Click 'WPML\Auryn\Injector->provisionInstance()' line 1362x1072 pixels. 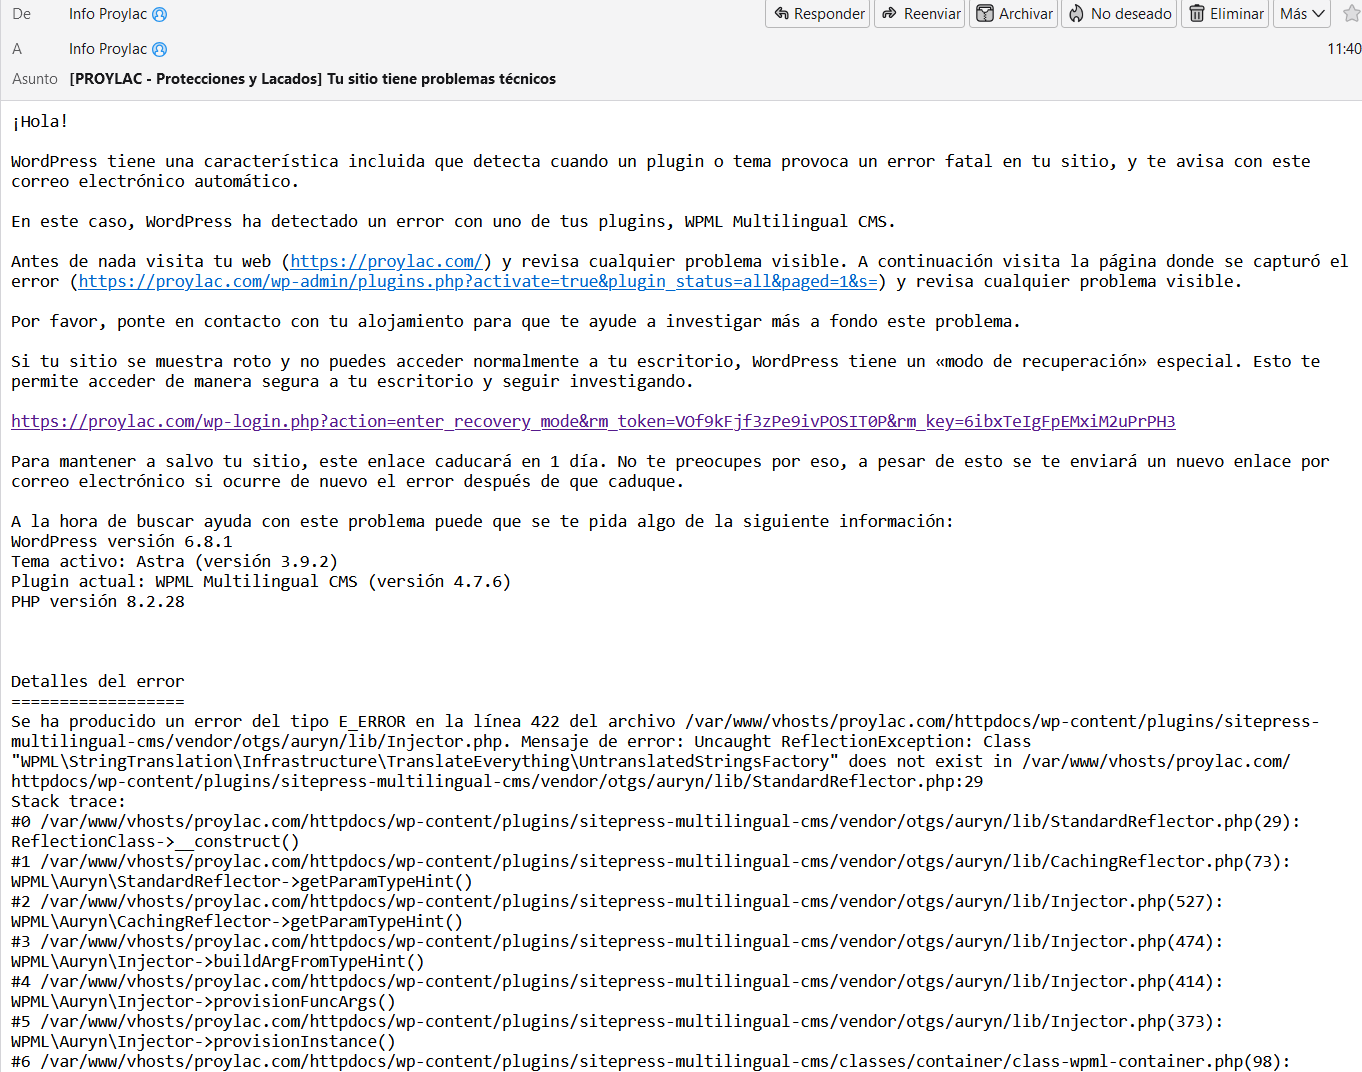click(x=203, y=1041)
